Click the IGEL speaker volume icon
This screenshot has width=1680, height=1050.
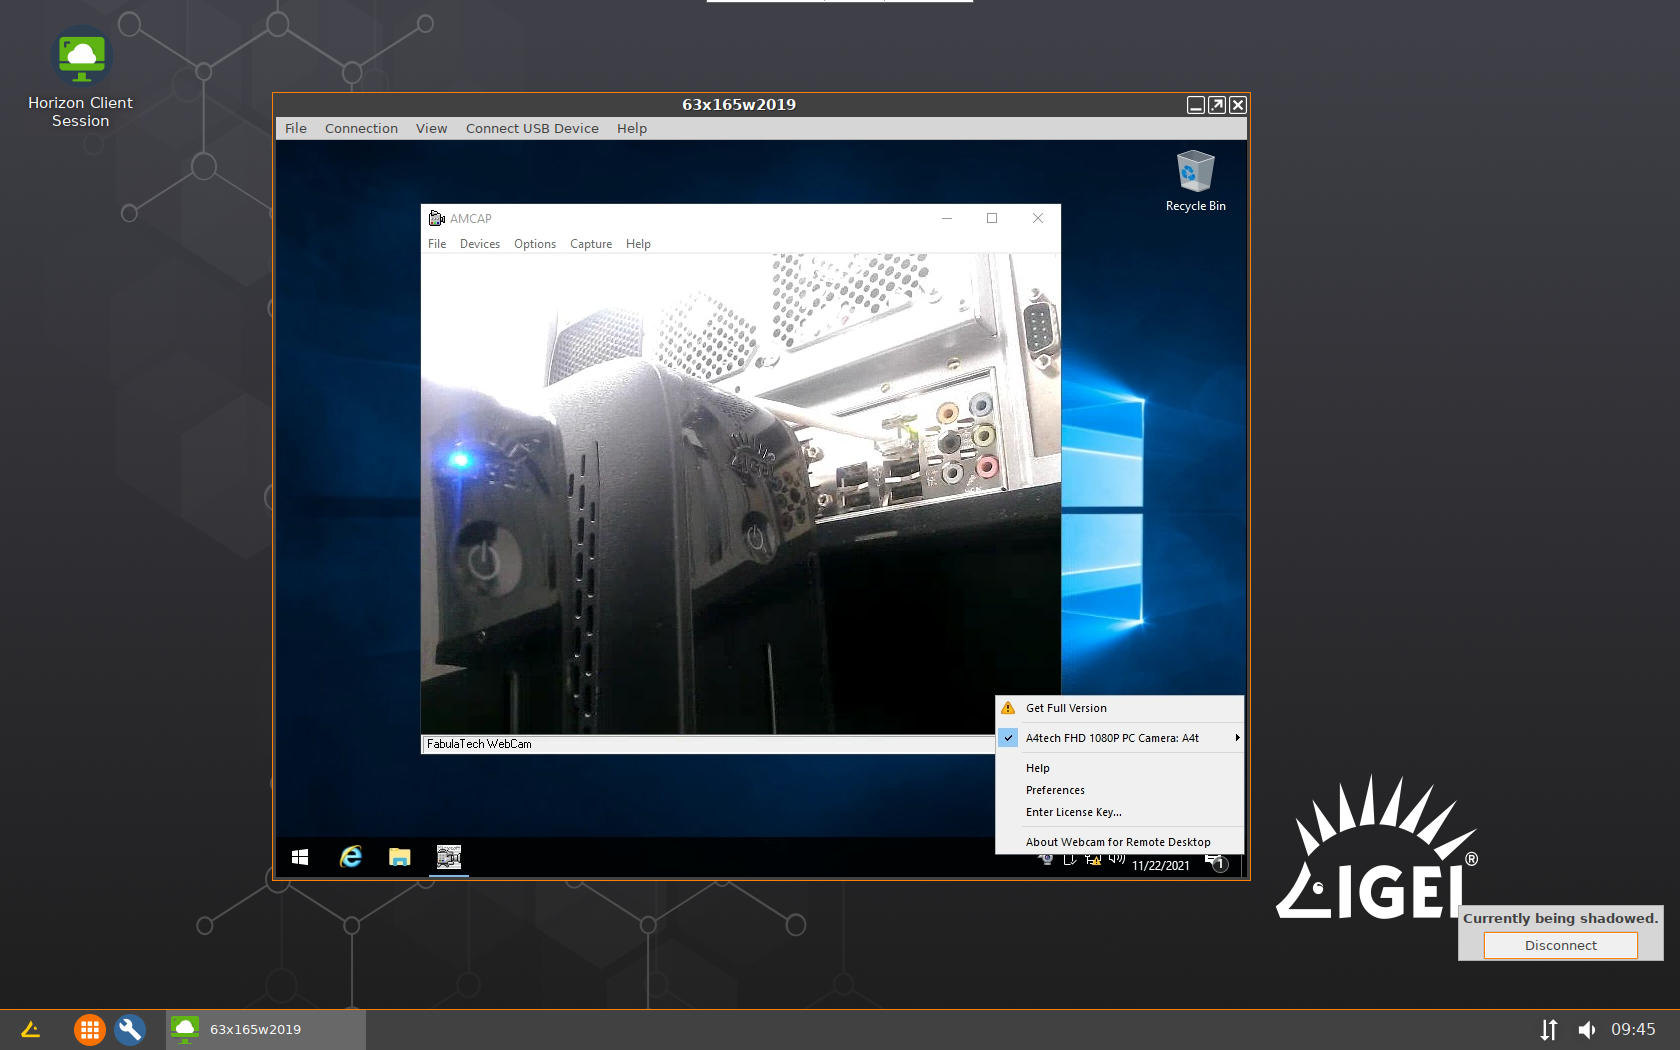[1587, 1029]
